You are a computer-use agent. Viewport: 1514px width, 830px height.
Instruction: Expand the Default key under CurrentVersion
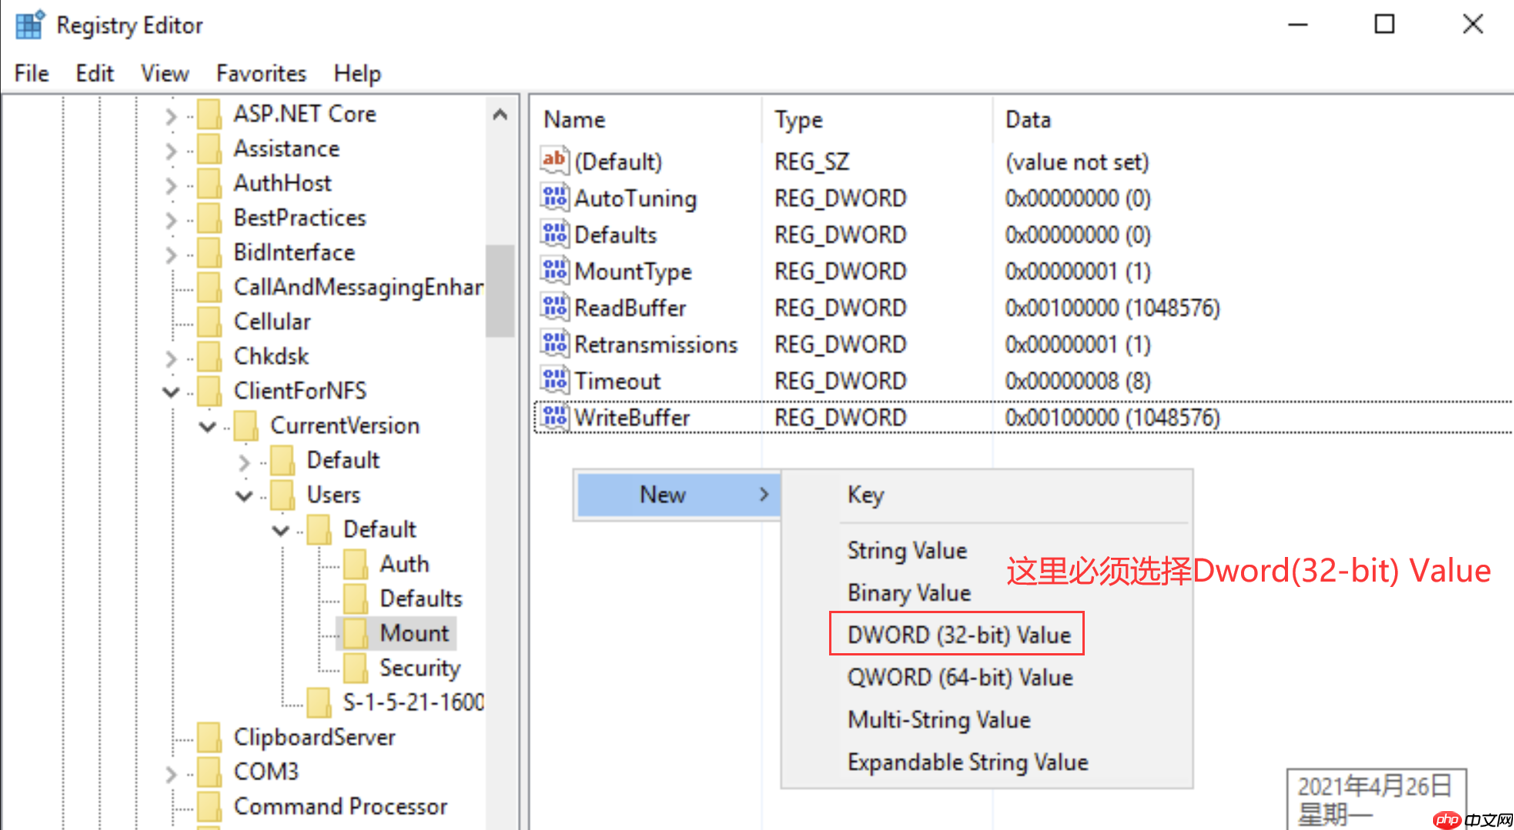pos(244,462)
